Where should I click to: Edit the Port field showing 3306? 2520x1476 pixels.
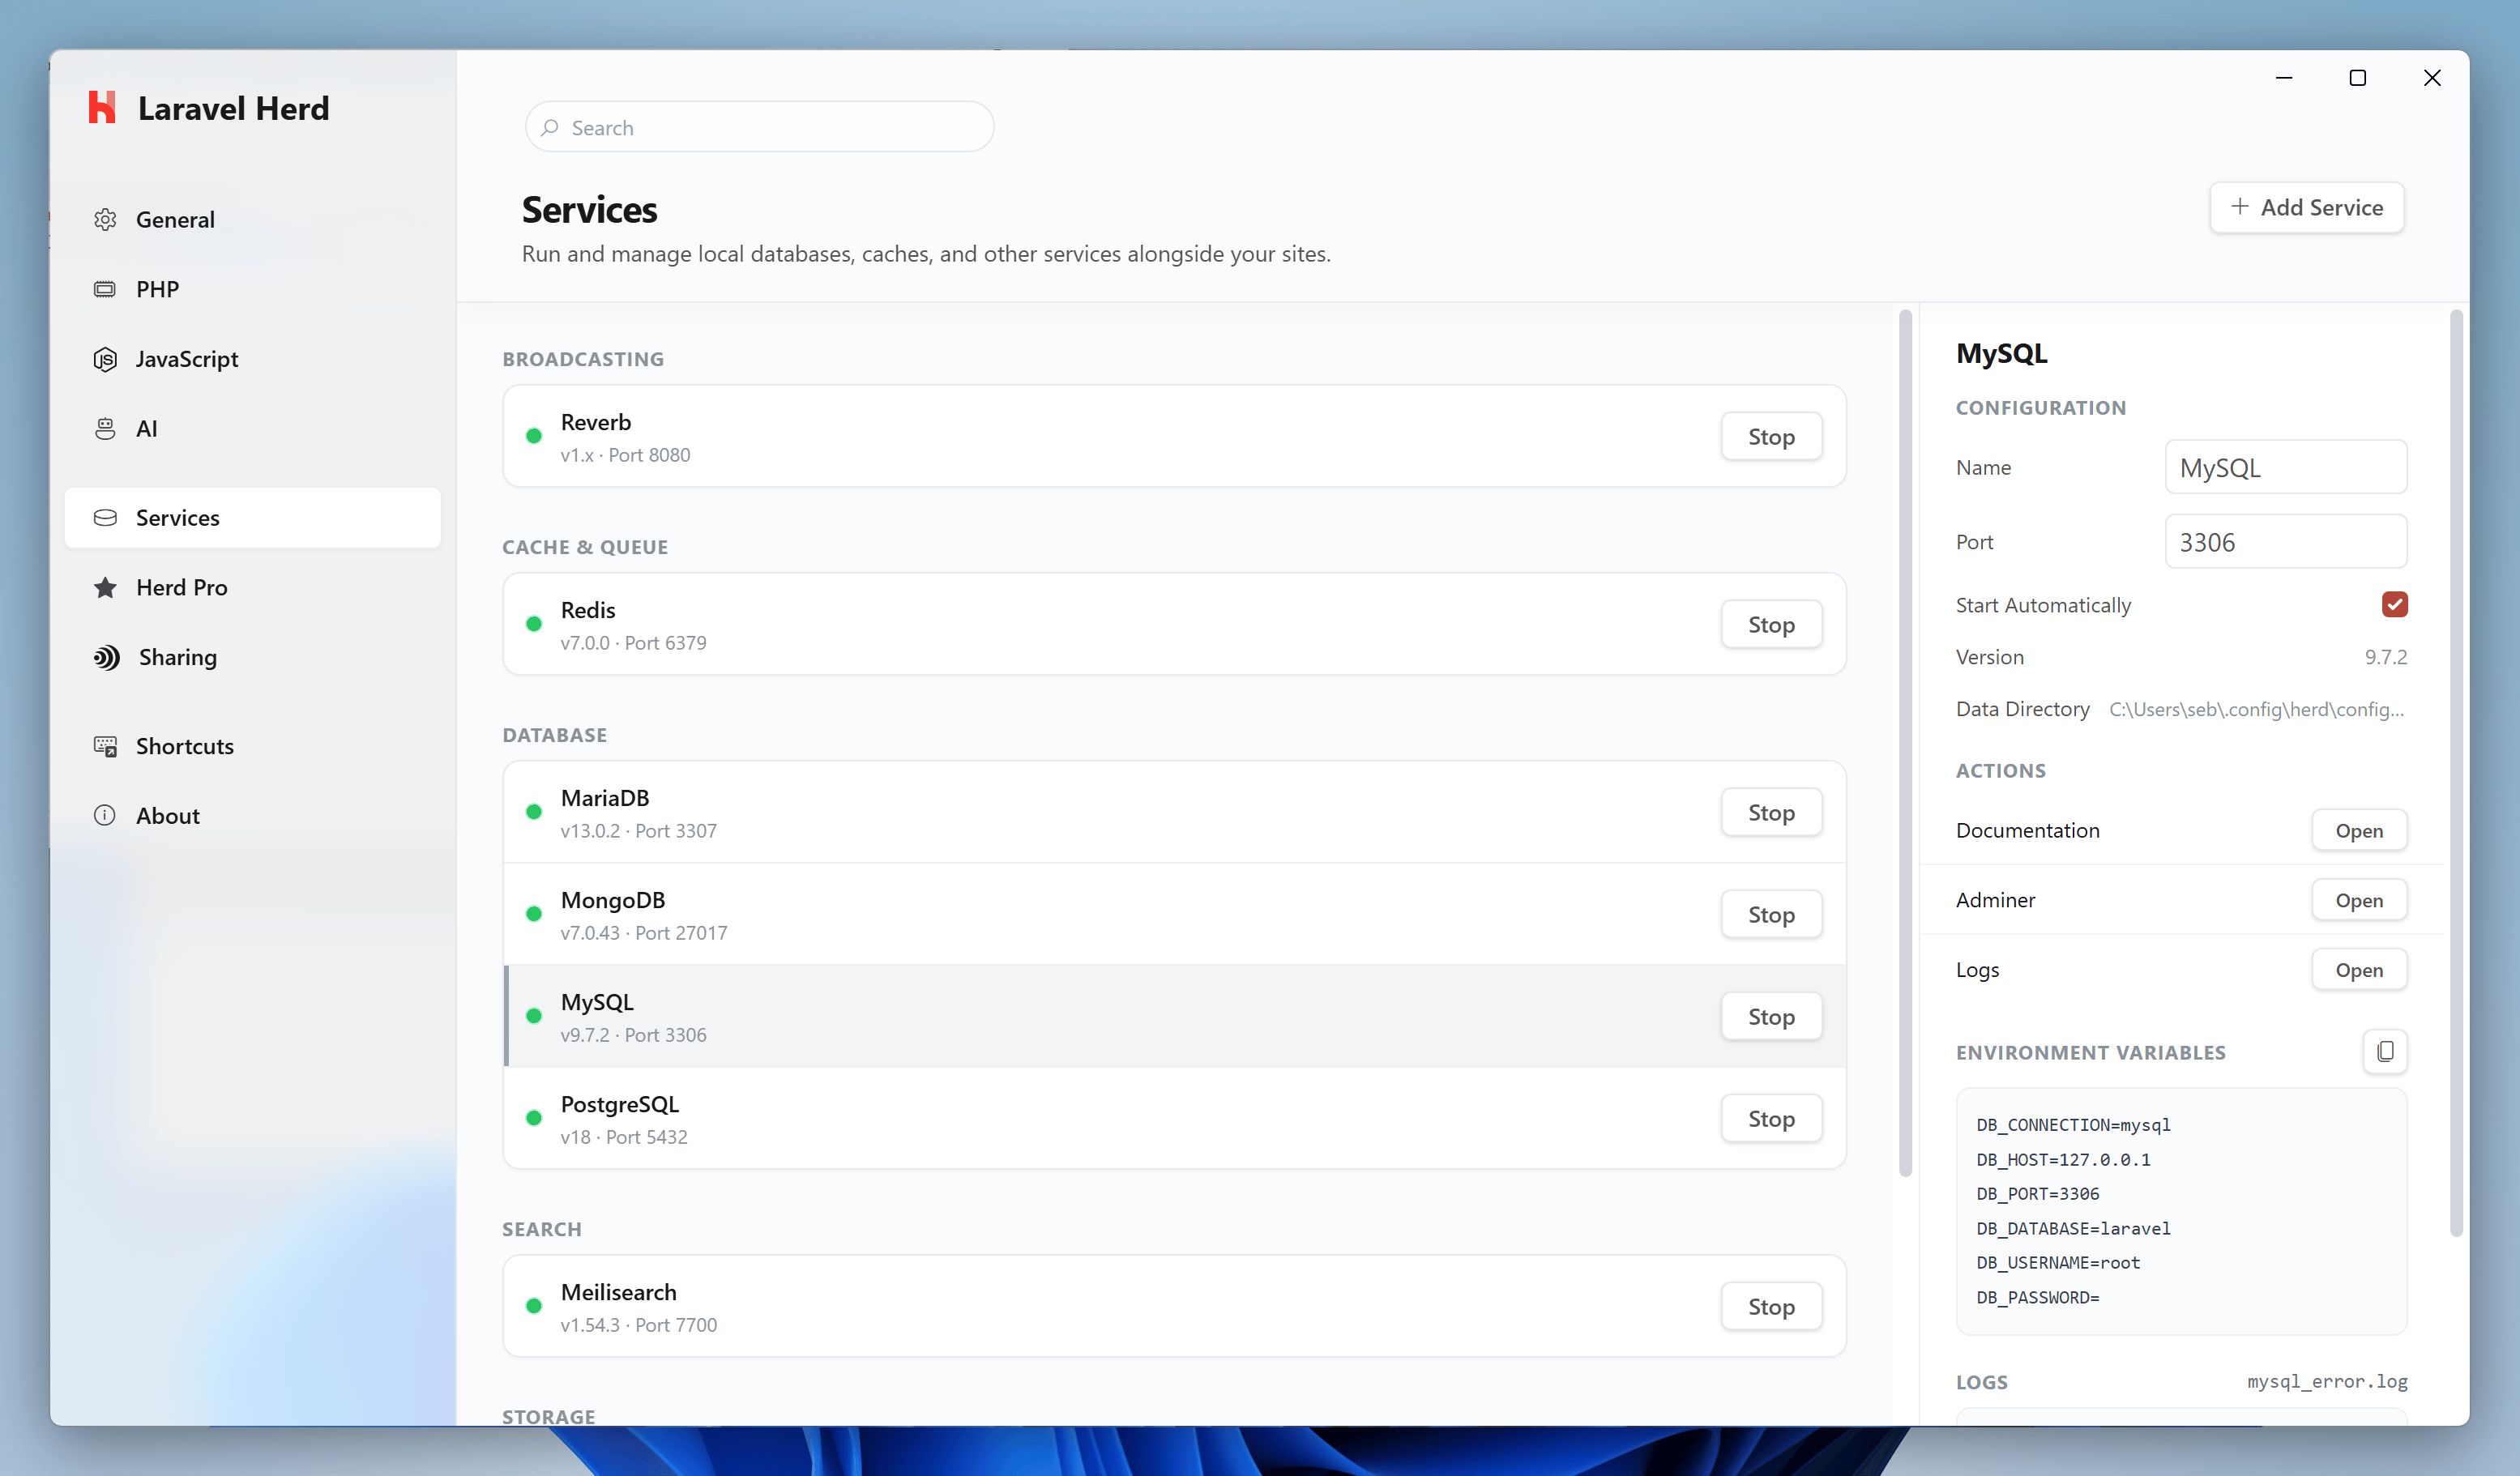click(x=2285, y=541)
